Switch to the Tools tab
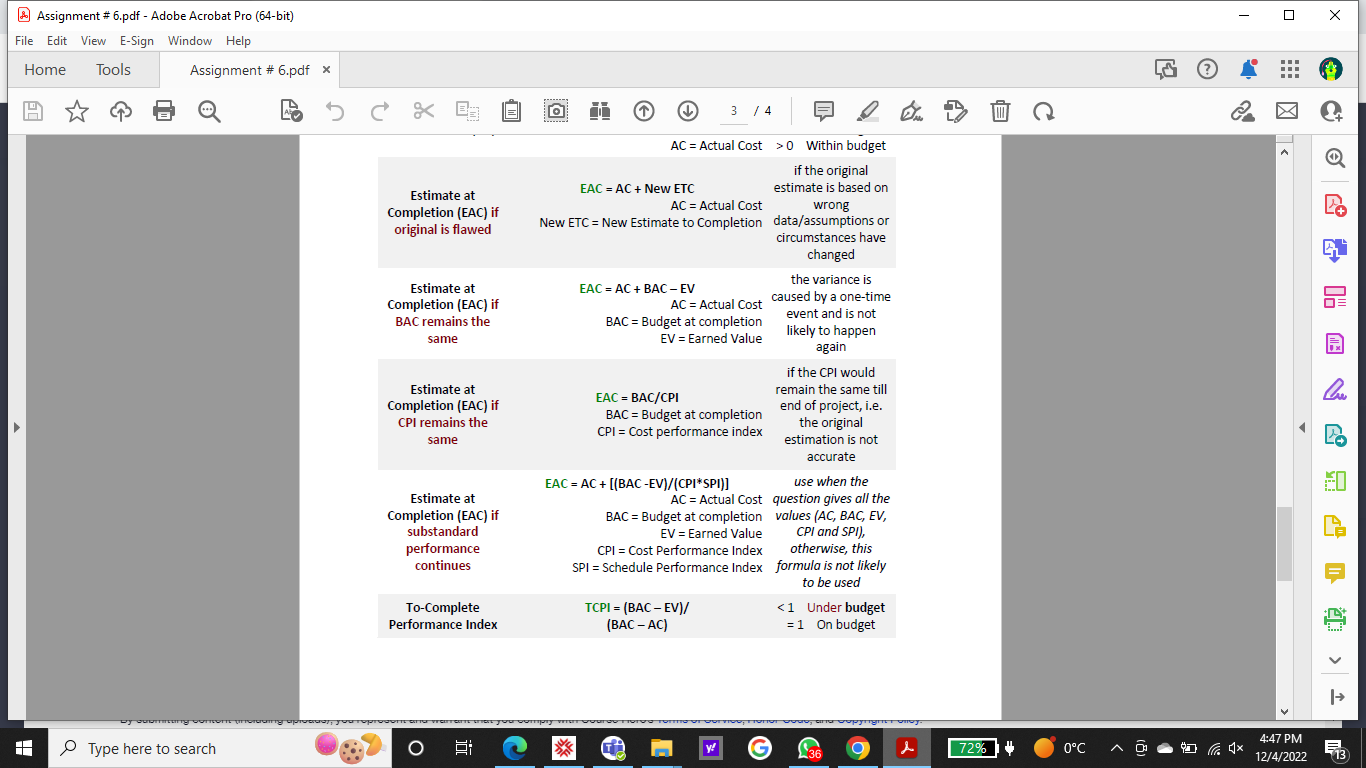This screenshot has width=1366, height=768. tap(113, 70)
